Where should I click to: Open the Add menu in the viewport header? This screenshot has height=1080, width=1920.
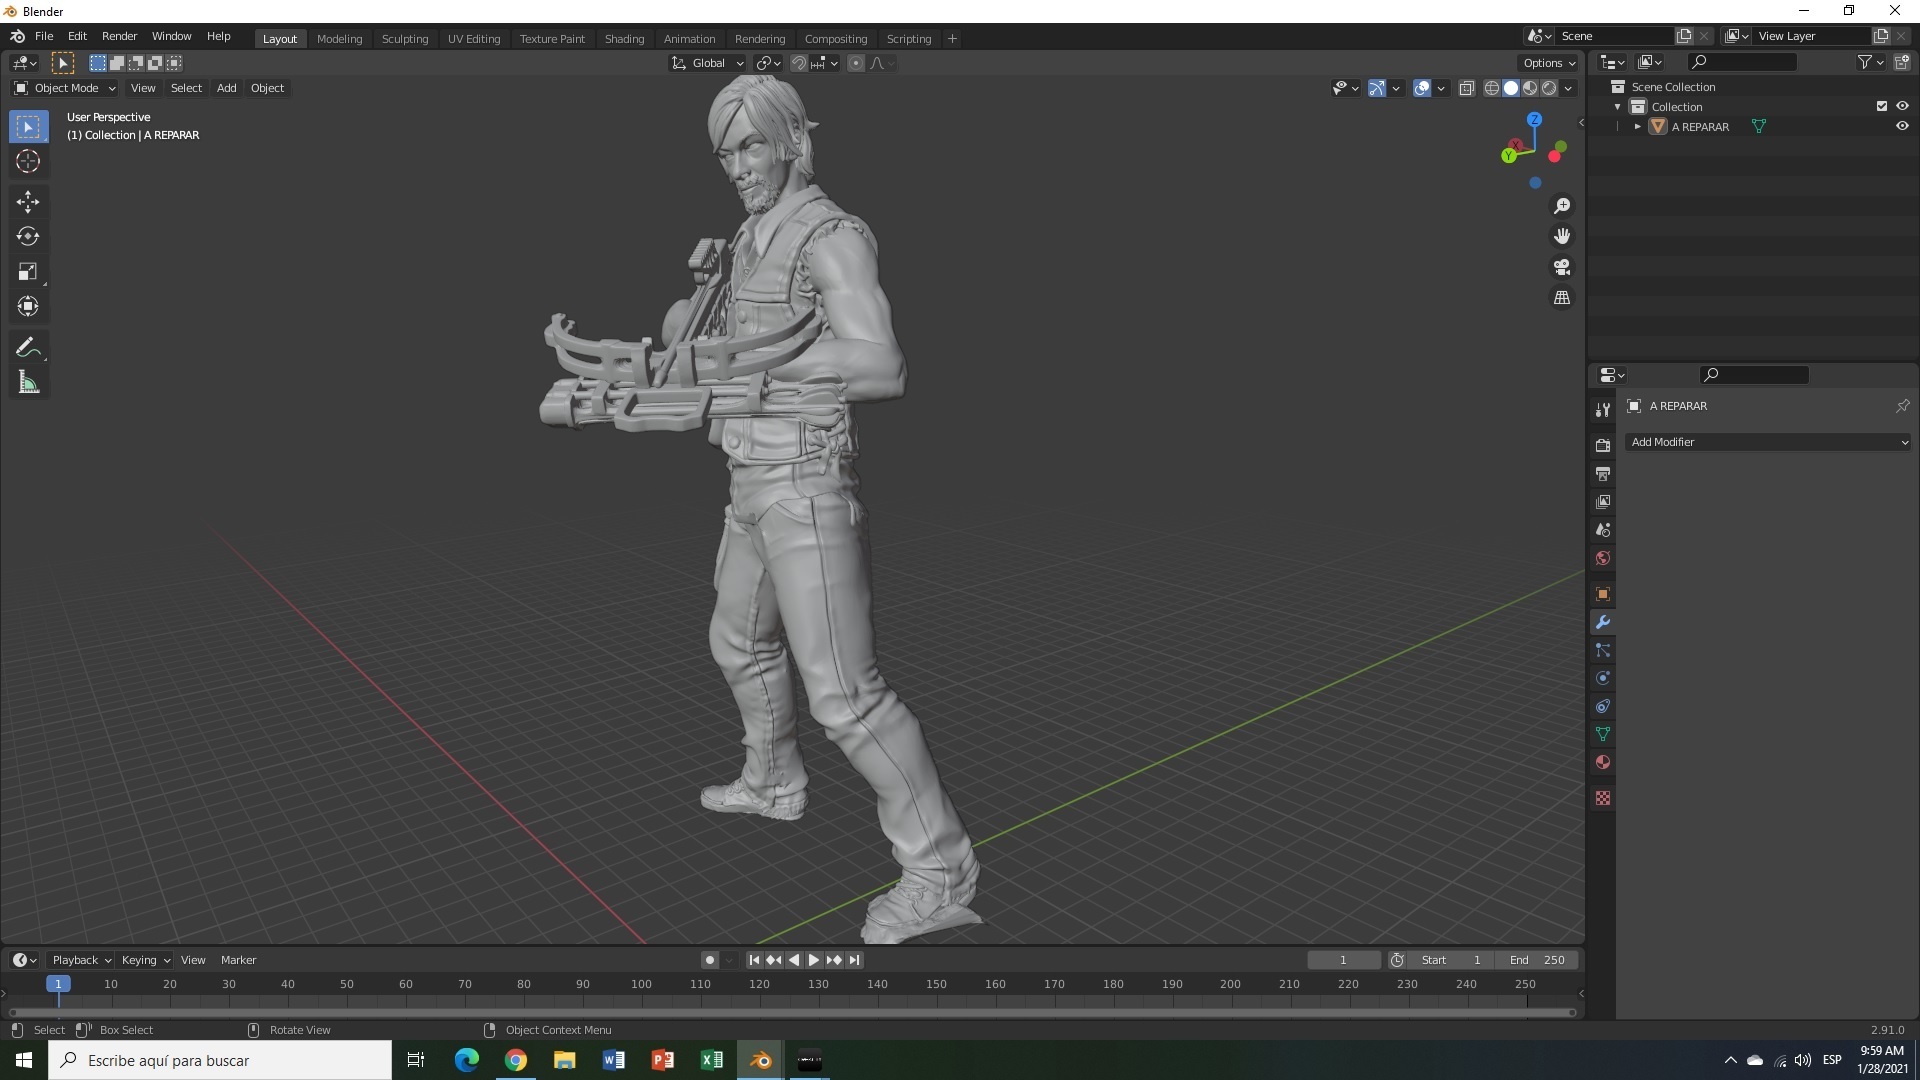(226, 88)
